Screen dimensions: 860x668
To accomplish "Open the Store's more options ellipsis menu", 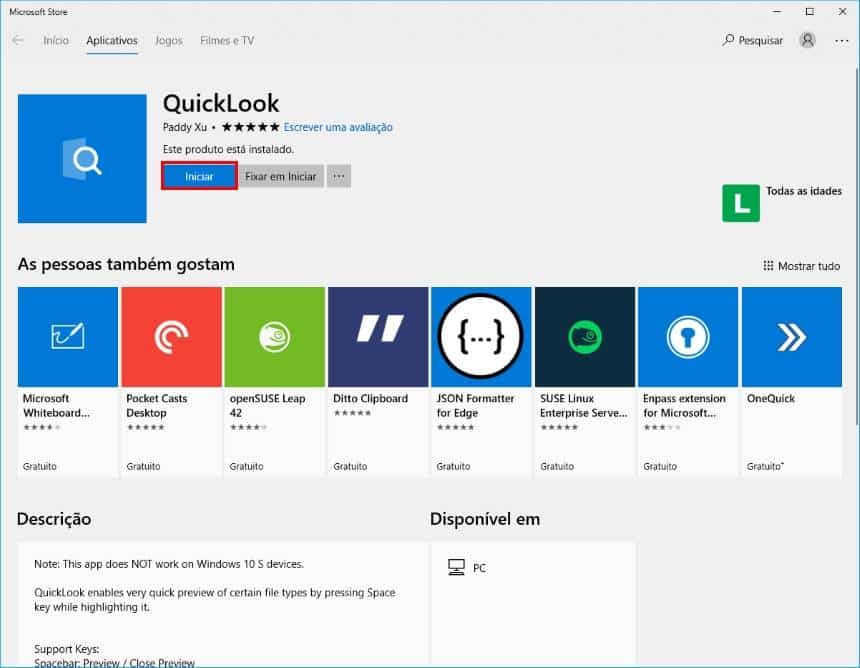I will coord(841,41).
